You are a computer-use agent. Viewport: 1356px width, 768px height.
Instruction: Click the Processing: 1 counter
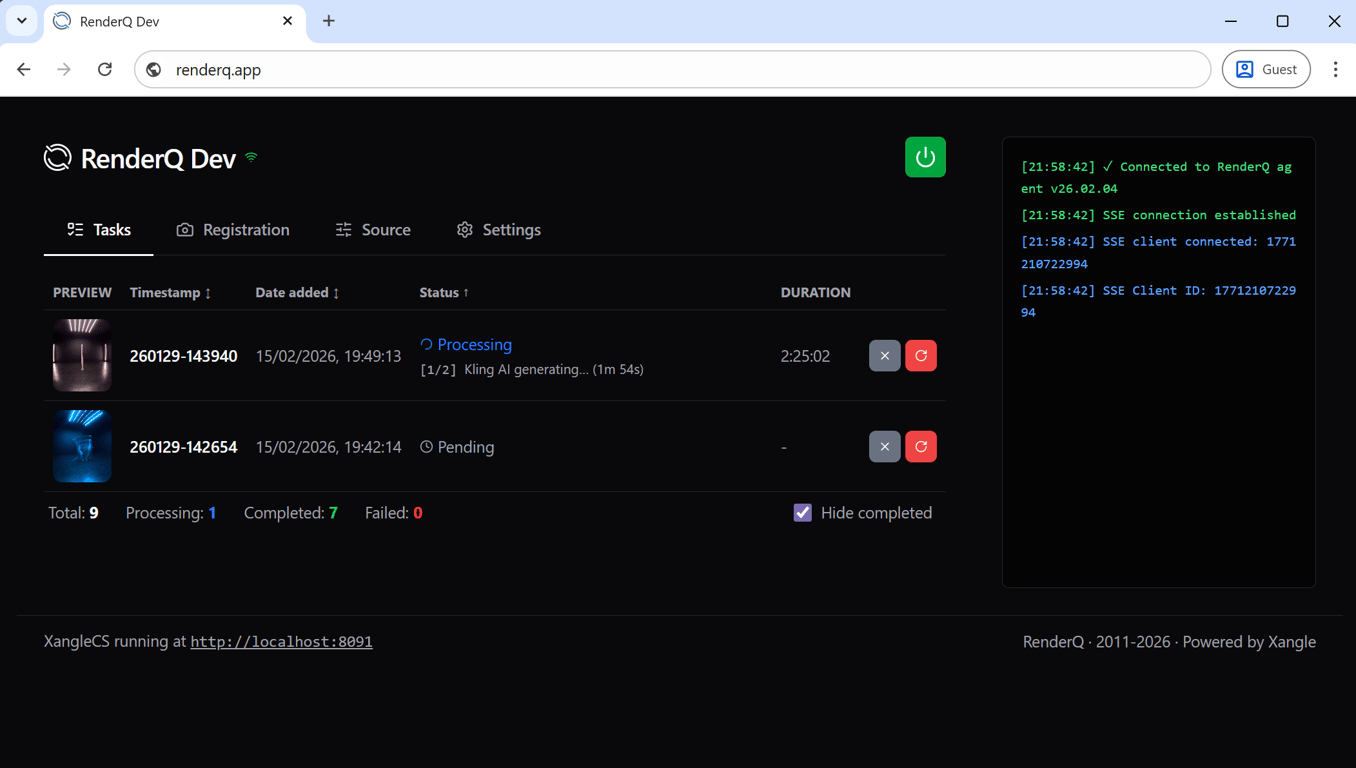point(171,513)
